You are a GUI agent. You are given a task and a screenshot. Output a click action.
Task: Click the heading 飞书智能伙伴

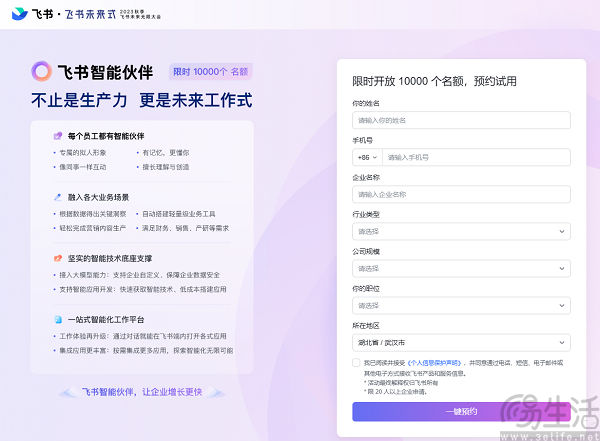tap(105, 72)
